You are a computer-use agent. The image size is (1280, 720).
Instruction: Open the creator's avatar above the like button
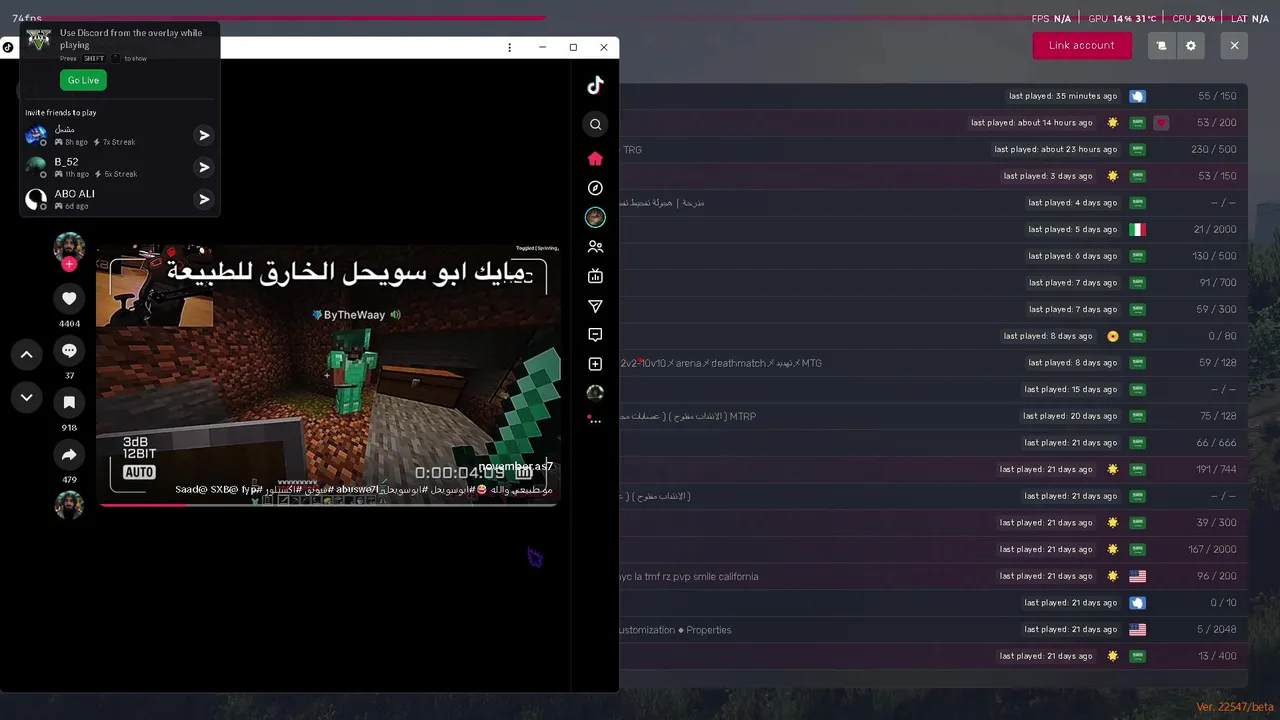tap(69, 248)
